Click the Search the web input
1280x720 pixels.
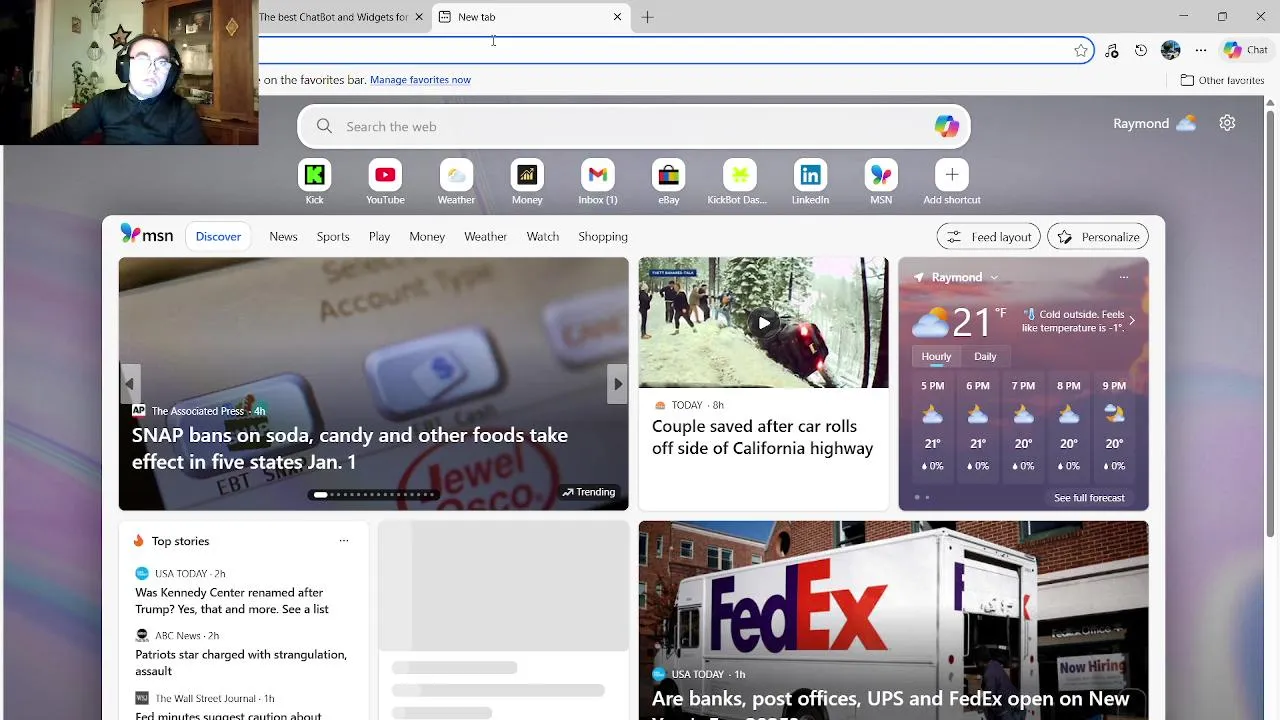(x=633, y=126)
